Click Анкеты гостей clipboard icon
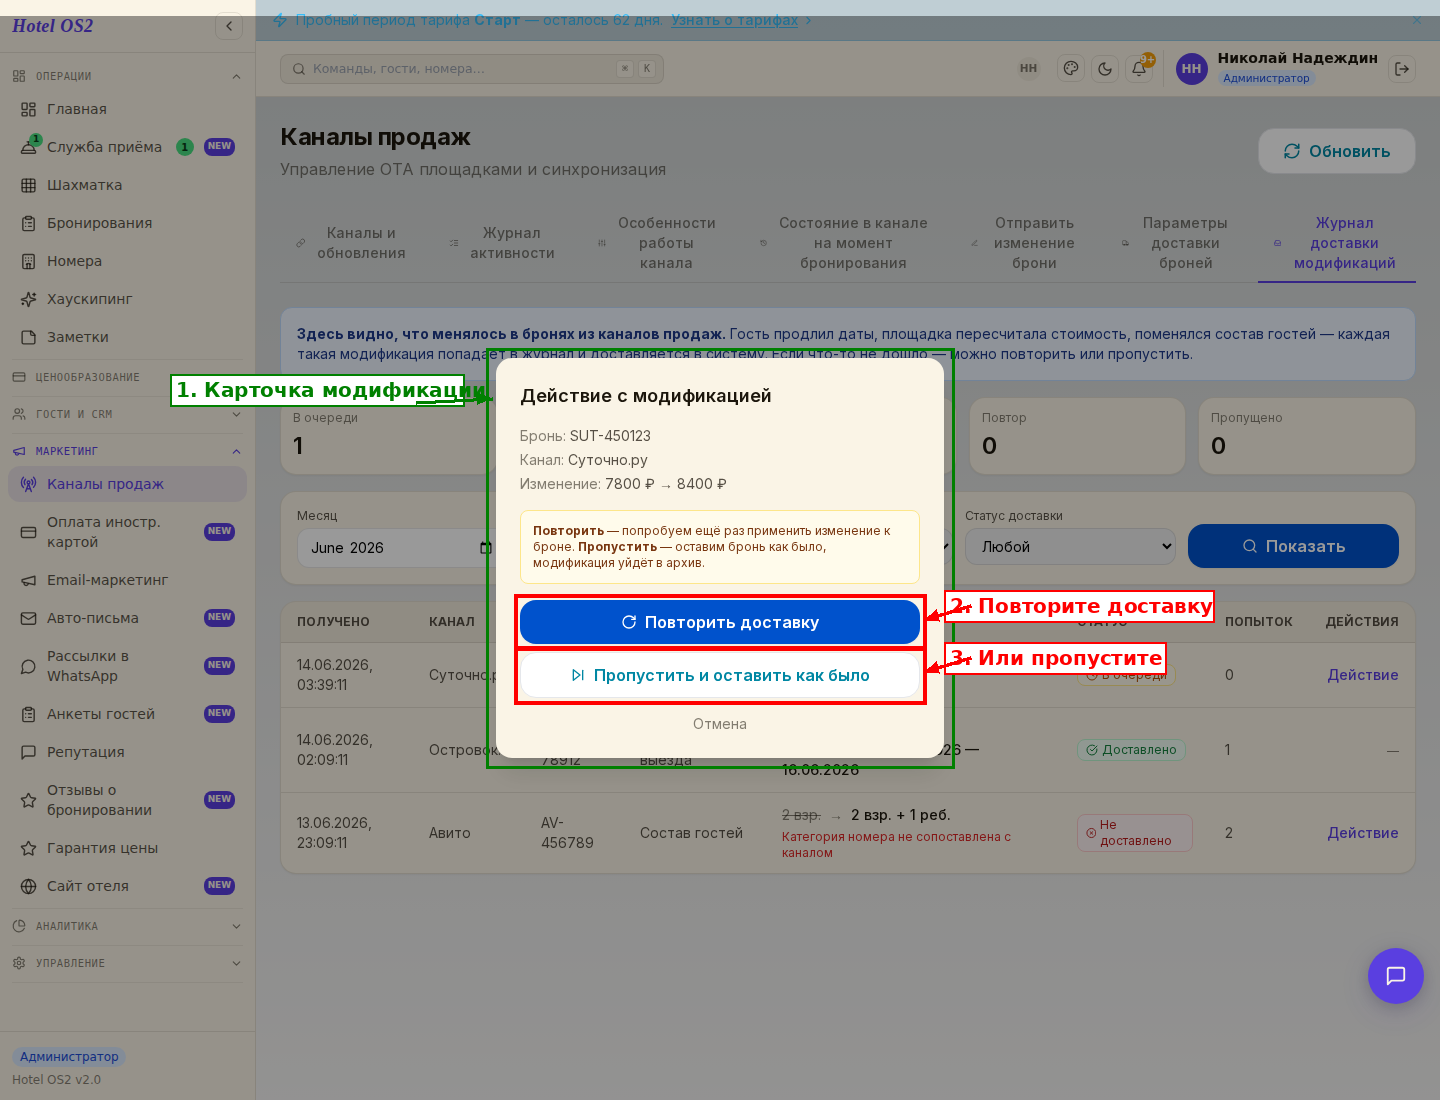 point(28,714)
